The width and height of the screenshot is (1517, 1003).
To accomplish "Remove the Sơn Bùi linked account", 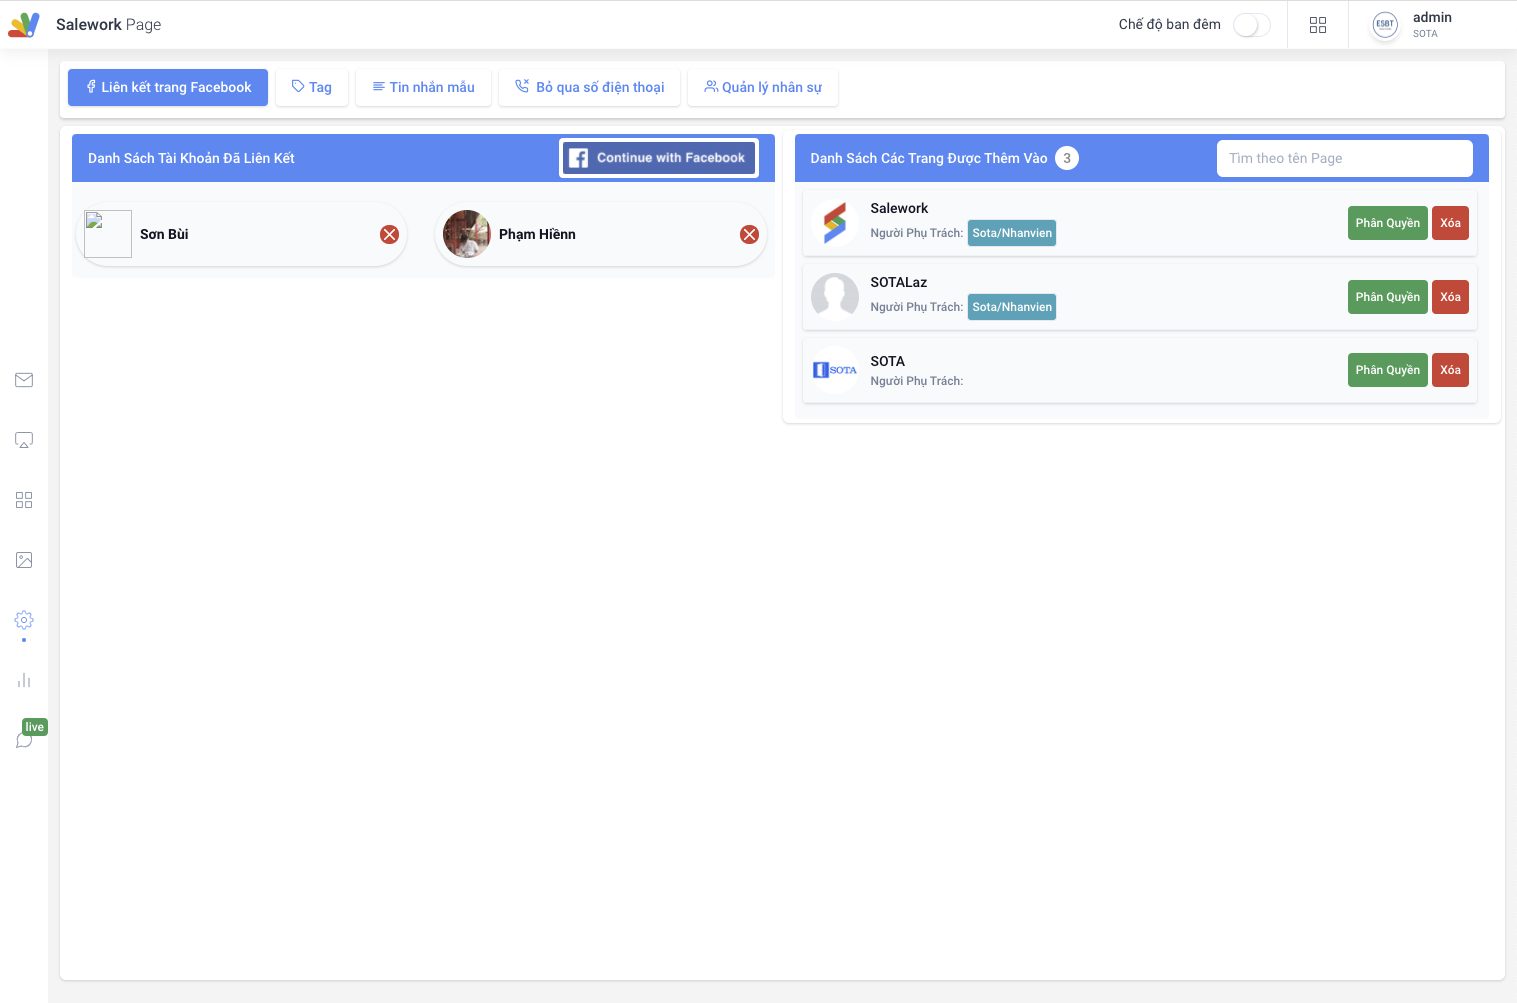I will pyautogui.click(x=390, y=234).
